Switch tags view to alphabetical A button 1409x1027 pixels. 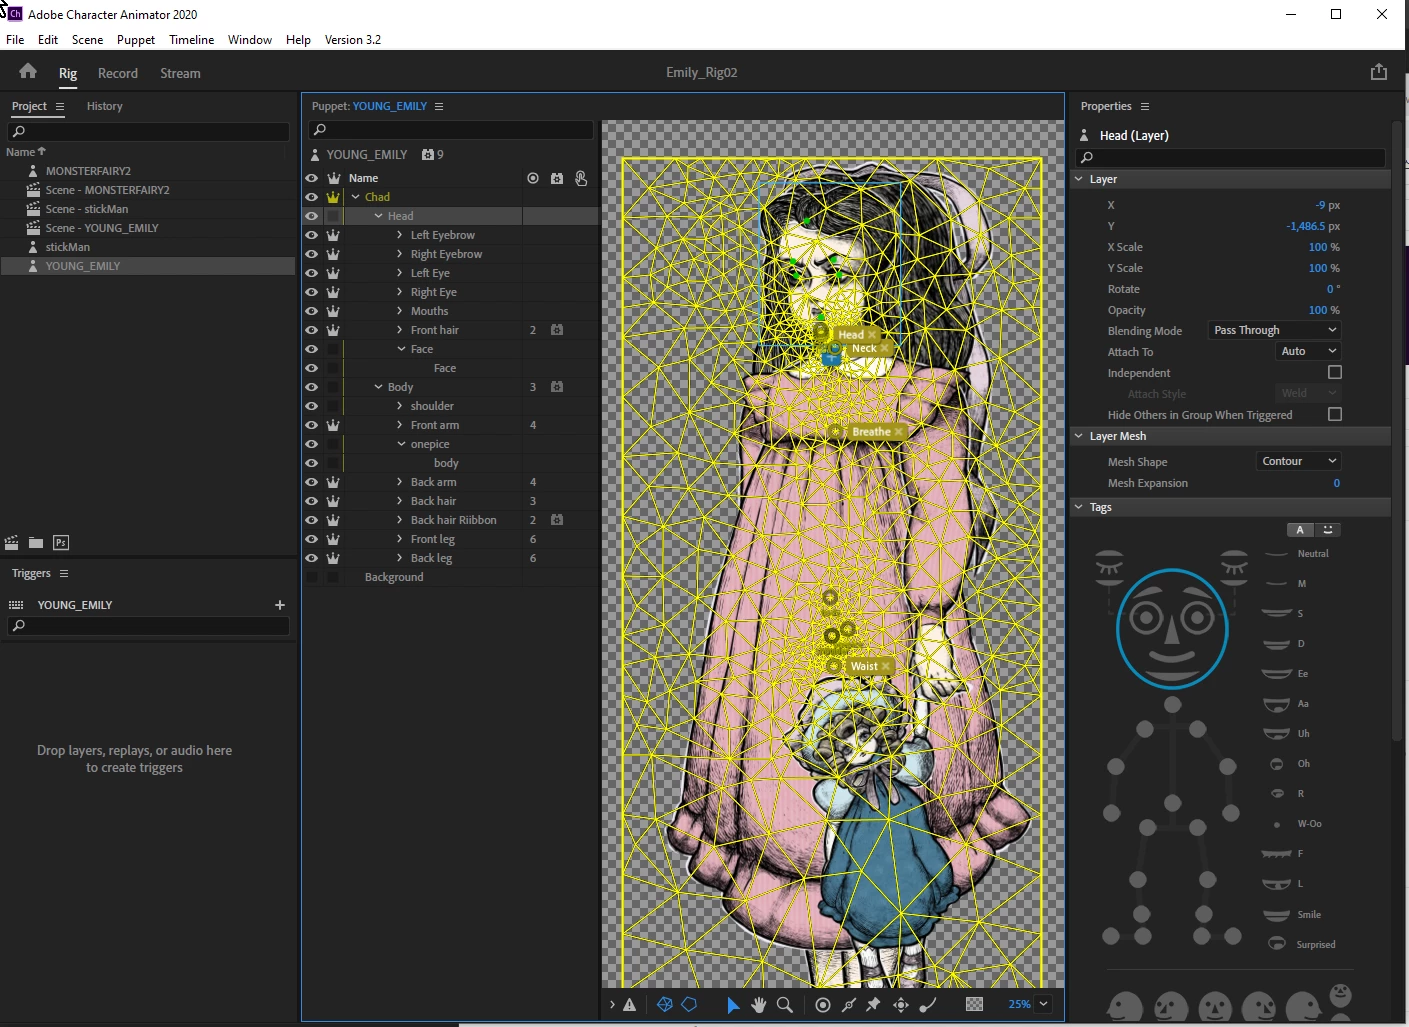[x=1299, y=530]
